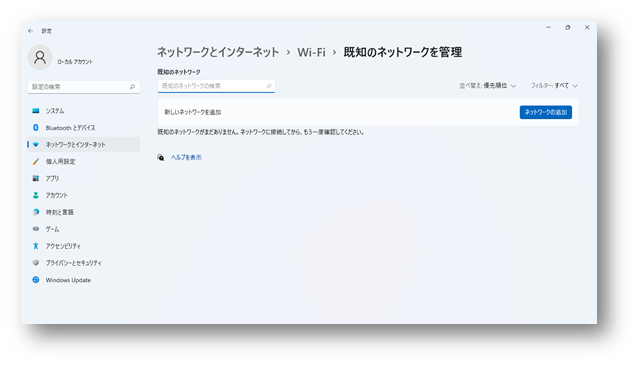
Task: Open the local account profile picture
Action: point(40,57)
